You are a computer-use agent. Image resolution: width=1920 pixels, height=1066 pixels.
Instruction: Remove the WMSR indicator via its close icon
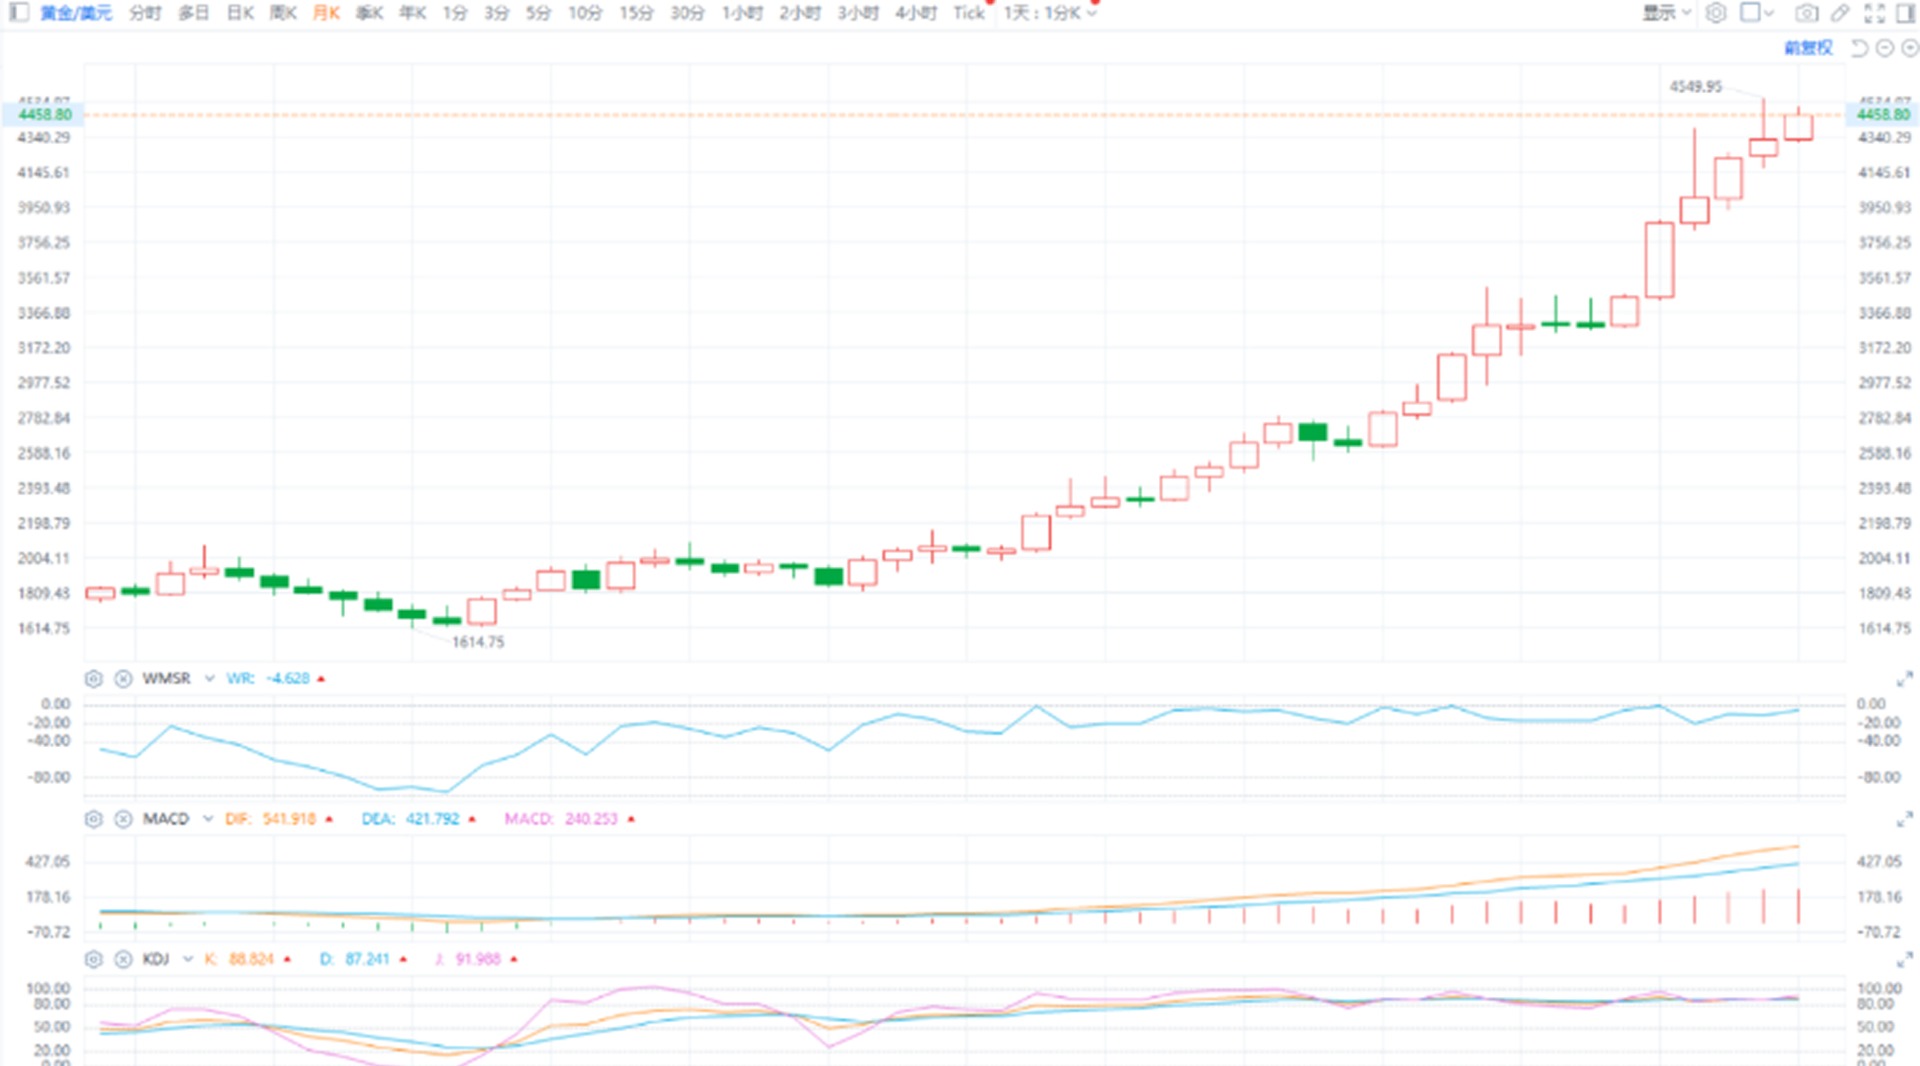pyautogui.click(x=123, y=678)
